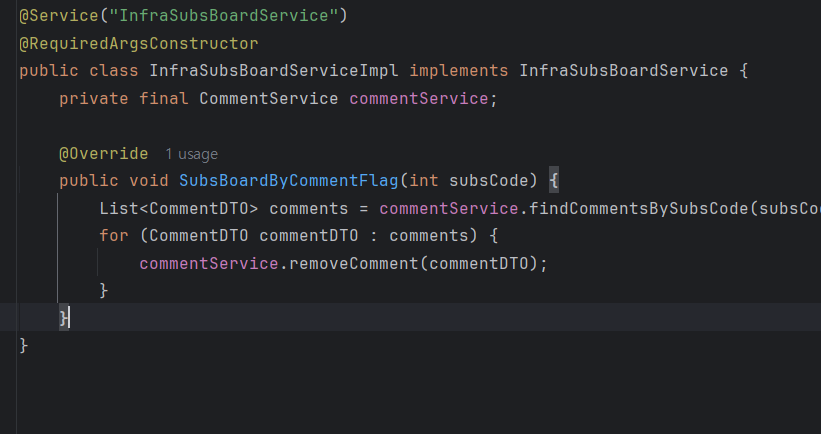
Task: Click the 'for' keyword
Action: 114,236
